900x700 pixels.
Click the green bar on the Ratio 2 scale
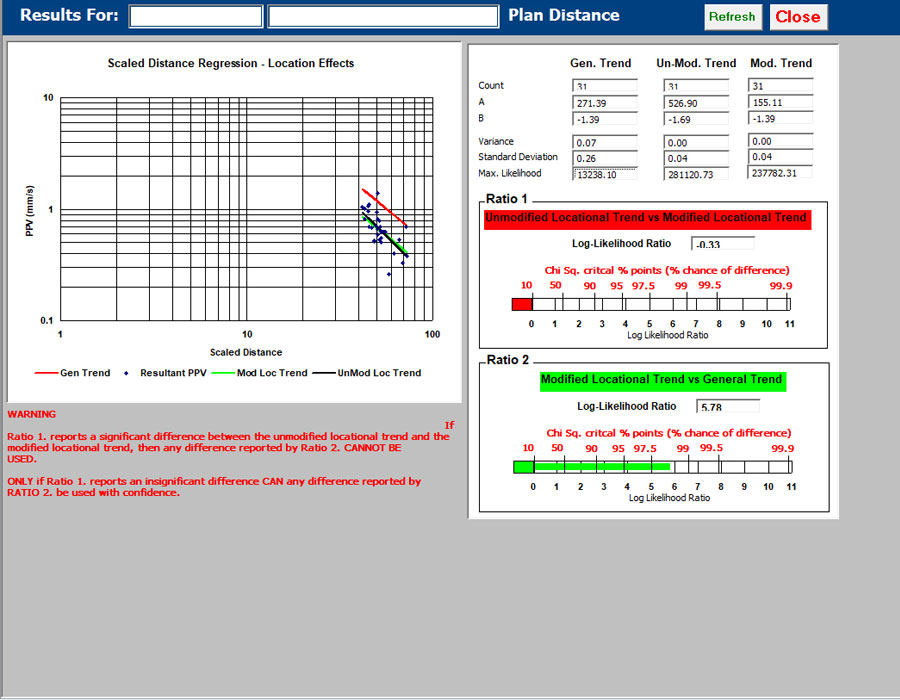[590, 466]
